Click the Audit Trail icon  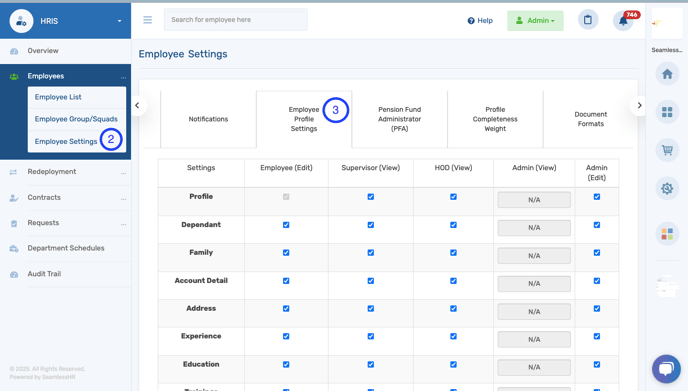point(14,275)
